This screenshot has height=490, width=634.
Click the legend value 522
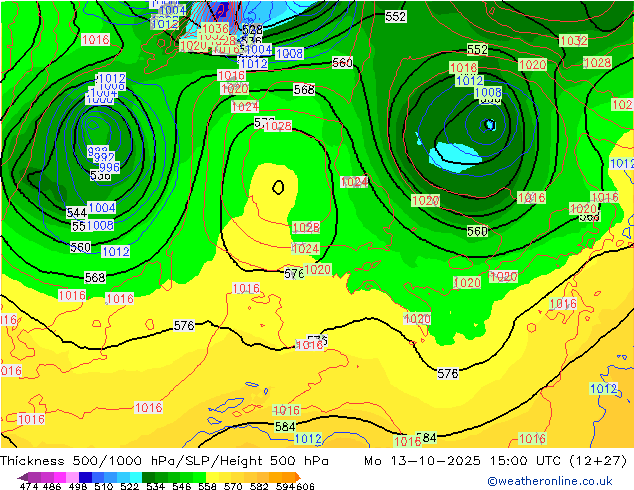pyautogui.click(x=129, y=486)
